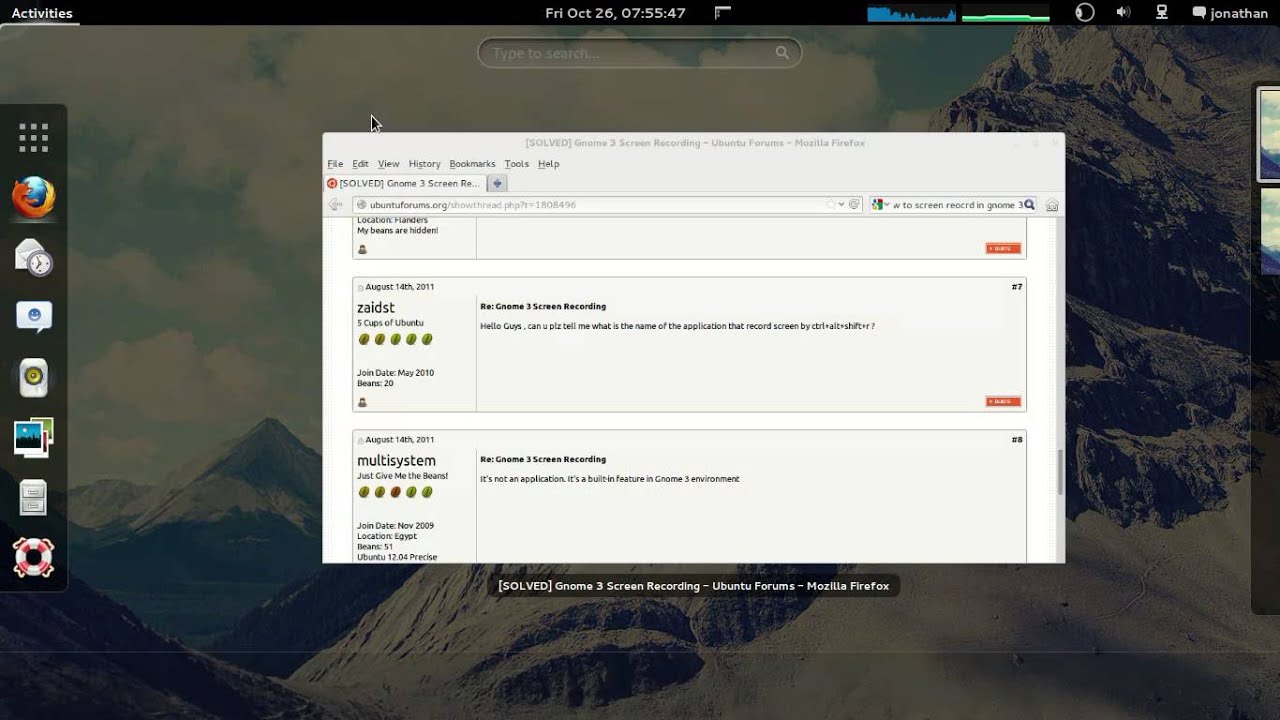Open the lifebuoy Help app in dash
The image size is (1280, 720).
[33, 557]
